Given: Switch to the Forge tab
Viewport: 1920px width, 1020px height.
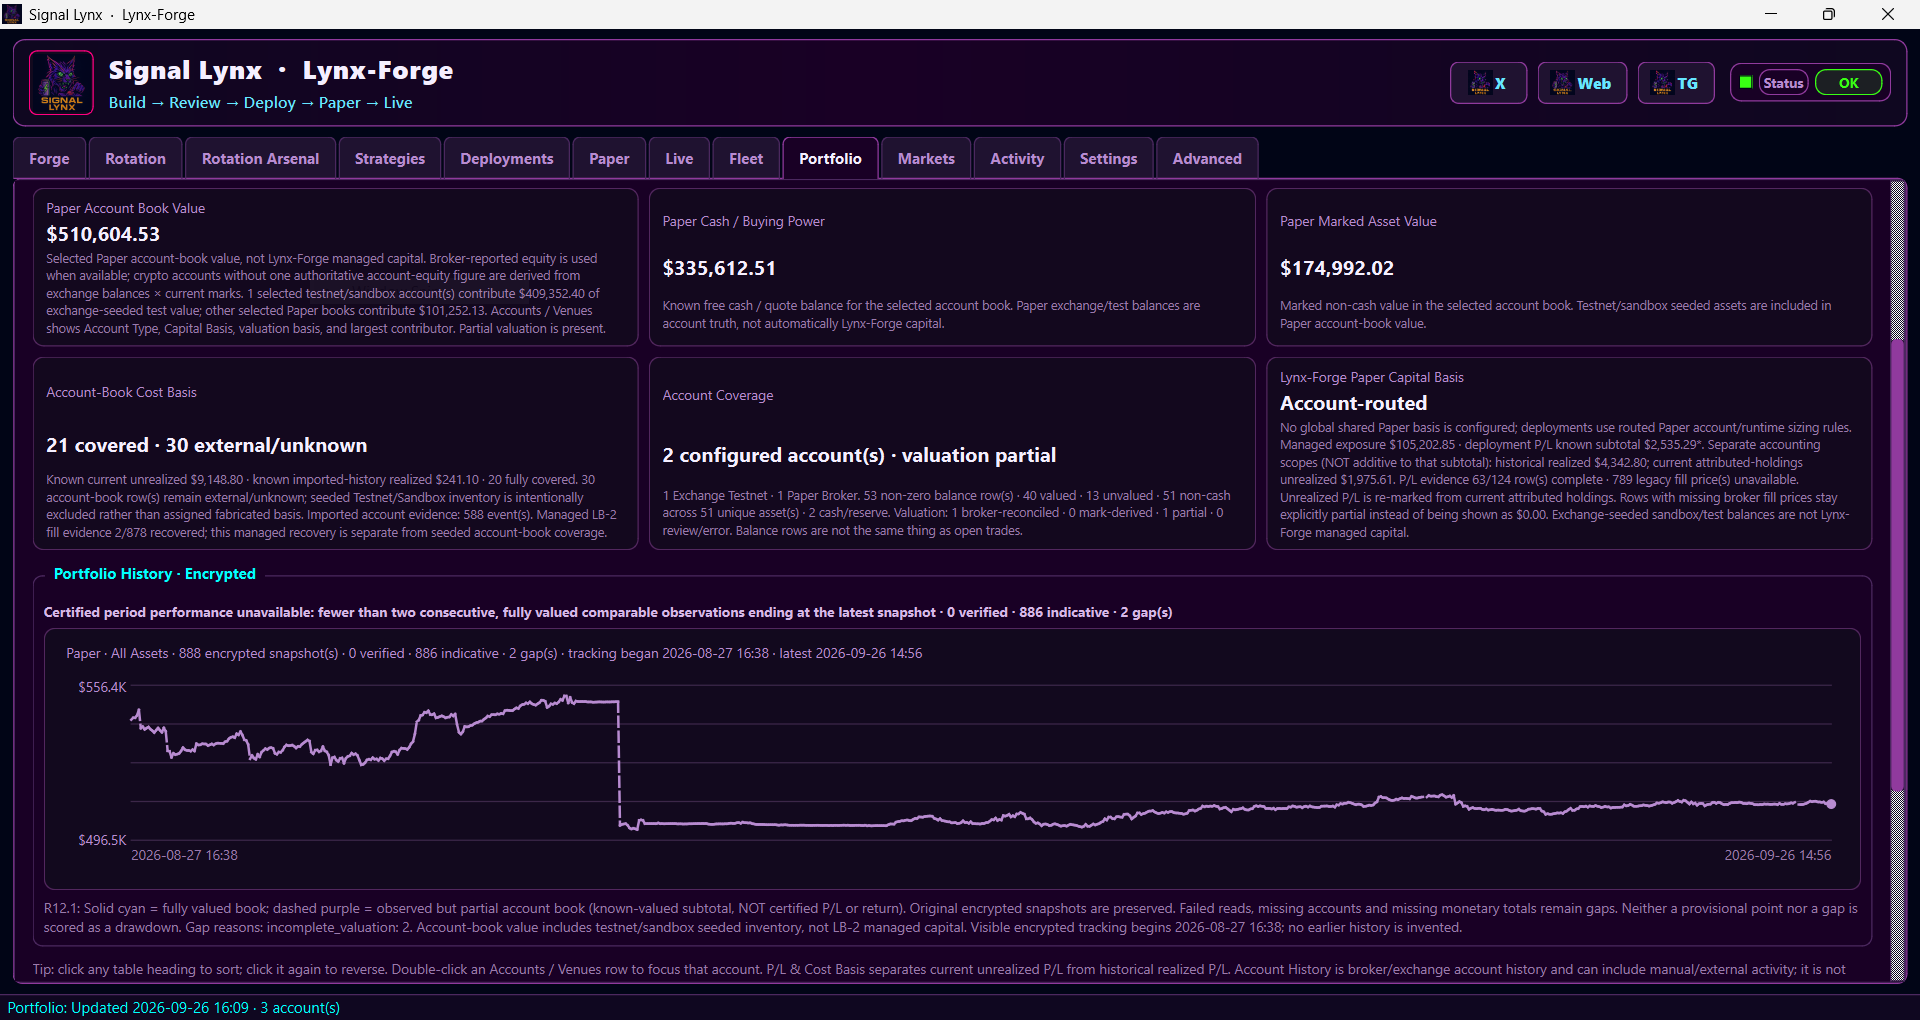Looking at the screenshot, I should (50, 159).
